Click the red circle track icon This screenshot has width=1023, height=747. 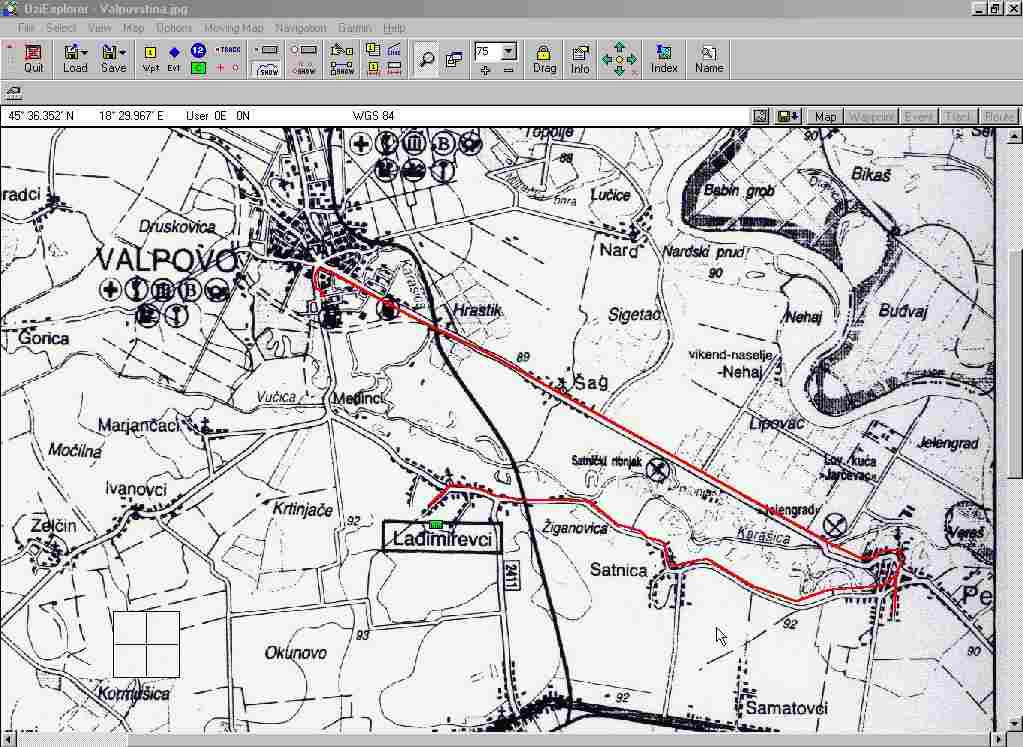coord(235,67)
